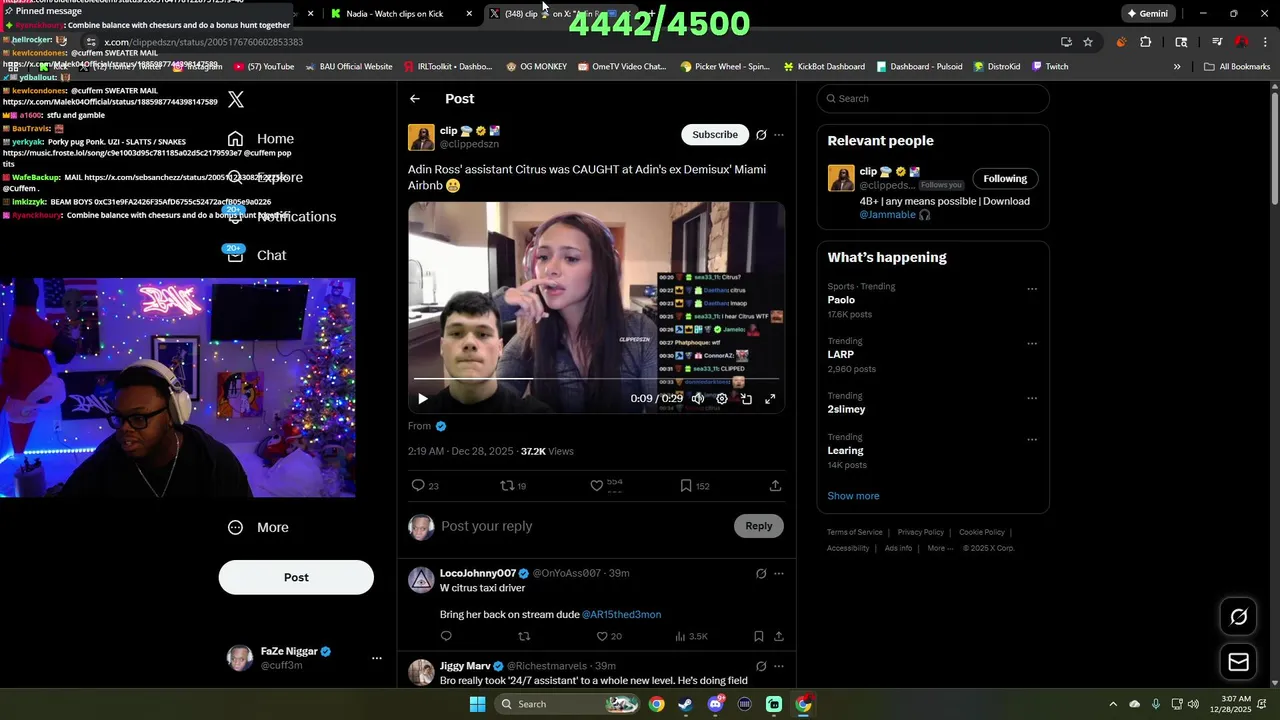The image size is (1280, 720).
Task: Show more trending topics
Action: 853,496
